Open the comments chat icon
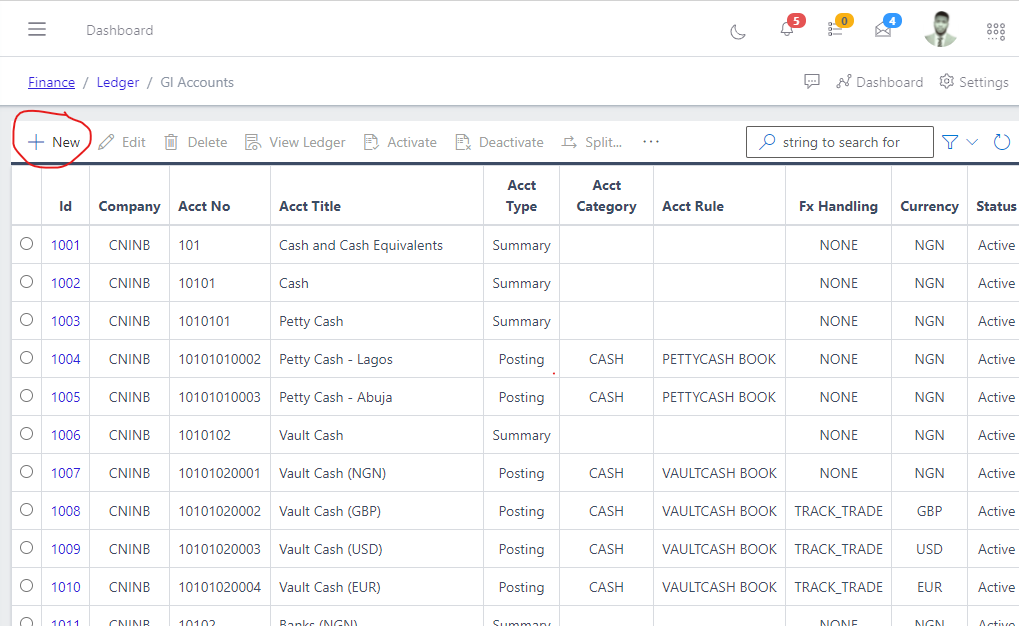1019x626 pixels. [x=812, y=82]
